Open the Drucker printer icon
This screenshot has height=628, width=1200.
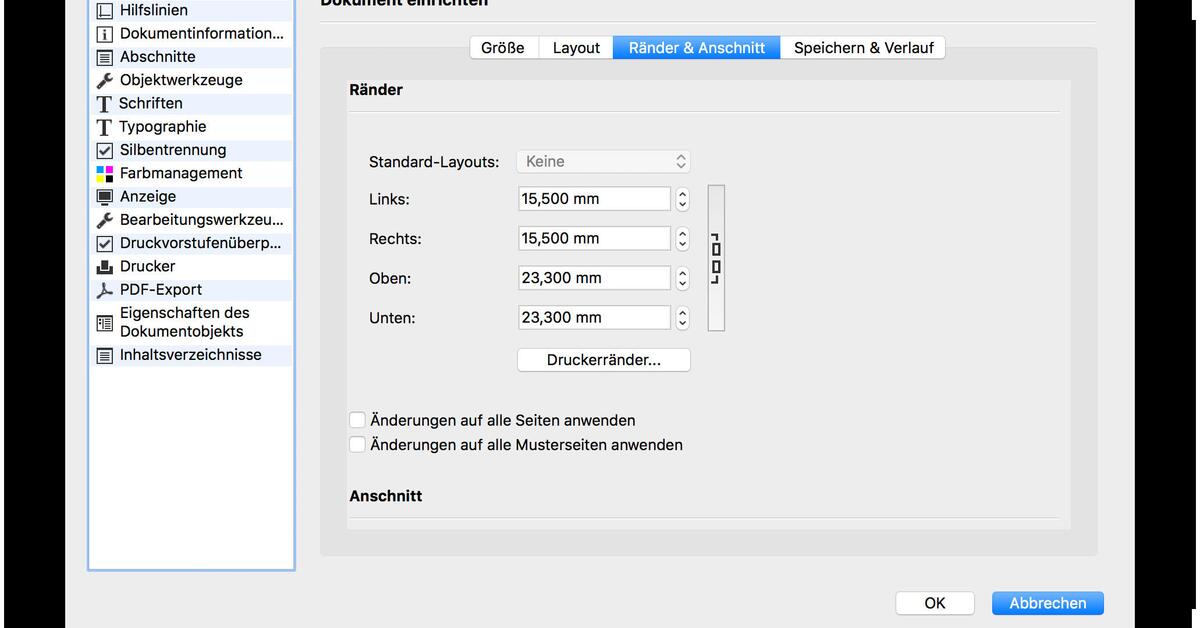[104, 266]
